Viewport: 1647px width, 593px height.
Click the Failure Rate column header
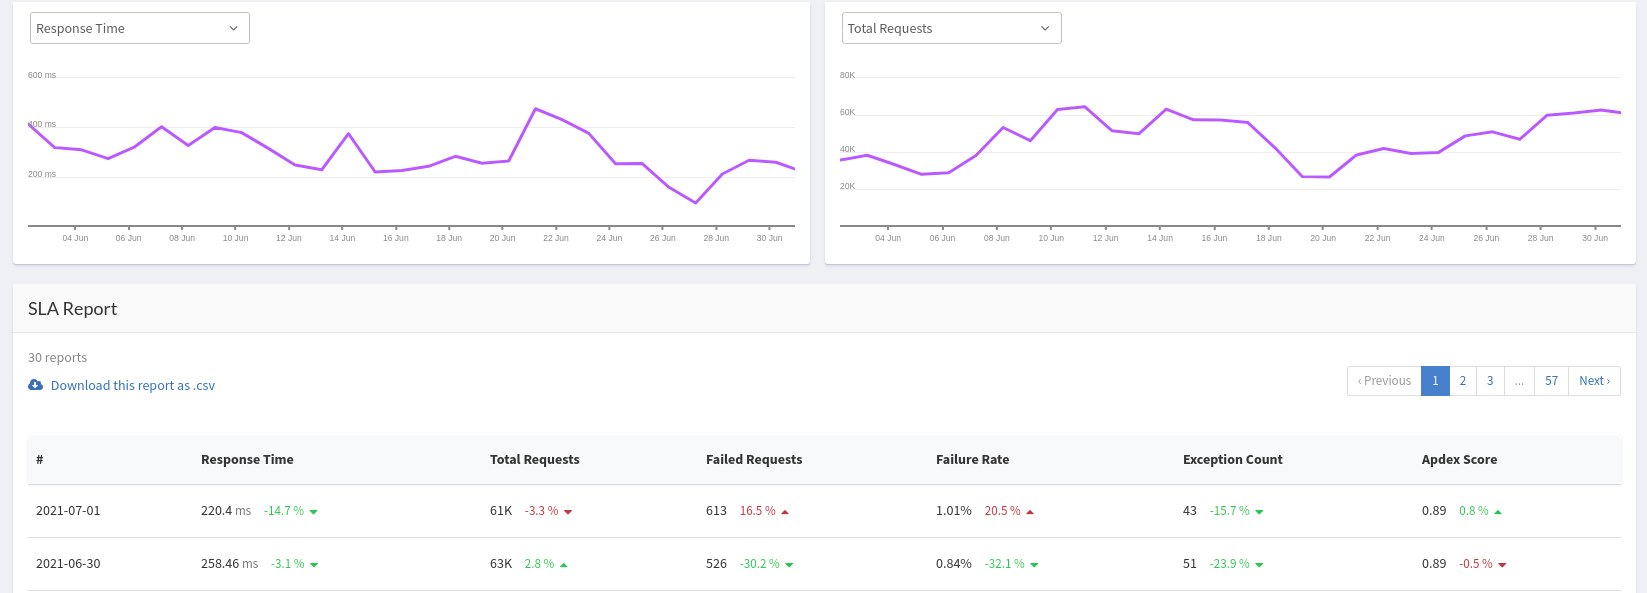click(x=972, y=460)
